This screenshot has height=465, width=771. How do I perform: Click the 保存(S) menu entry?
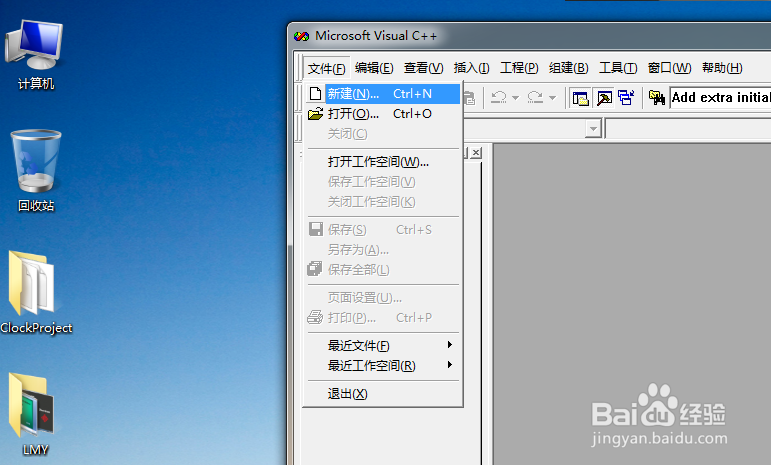pos(383,230)
